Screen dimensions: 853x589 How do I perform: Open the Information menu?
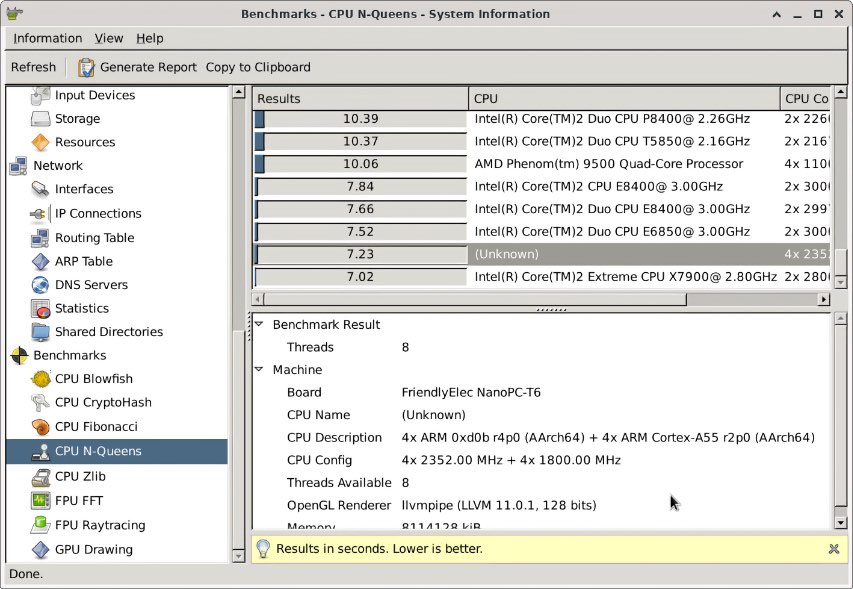(48, 38)
